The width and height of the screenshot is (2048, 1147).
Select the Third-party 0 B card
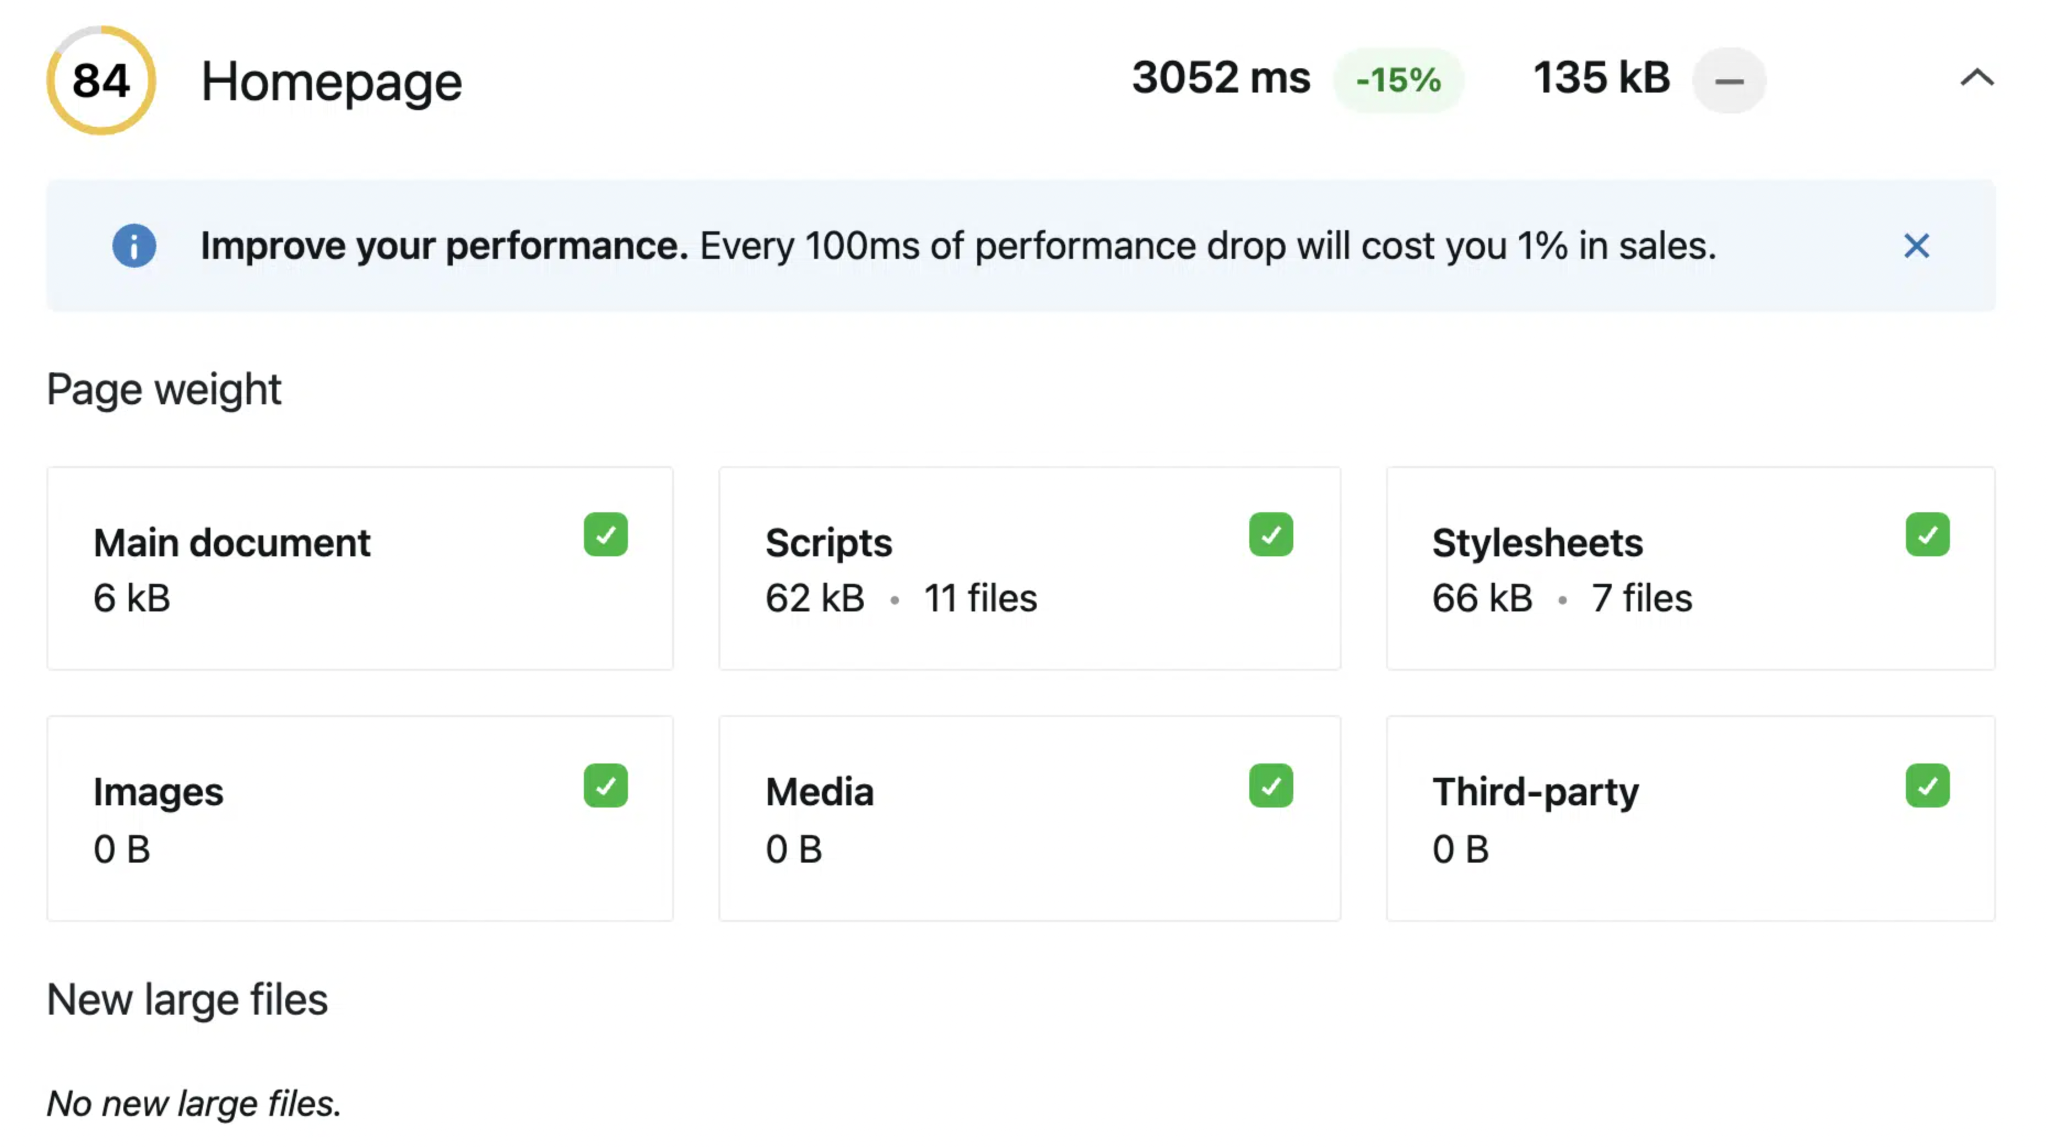pyautogui.click(x=1690, y=819)
